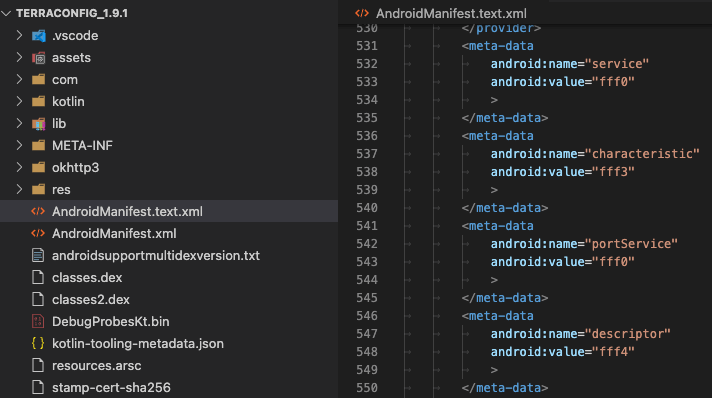Open the res folder

pos(61,189)
